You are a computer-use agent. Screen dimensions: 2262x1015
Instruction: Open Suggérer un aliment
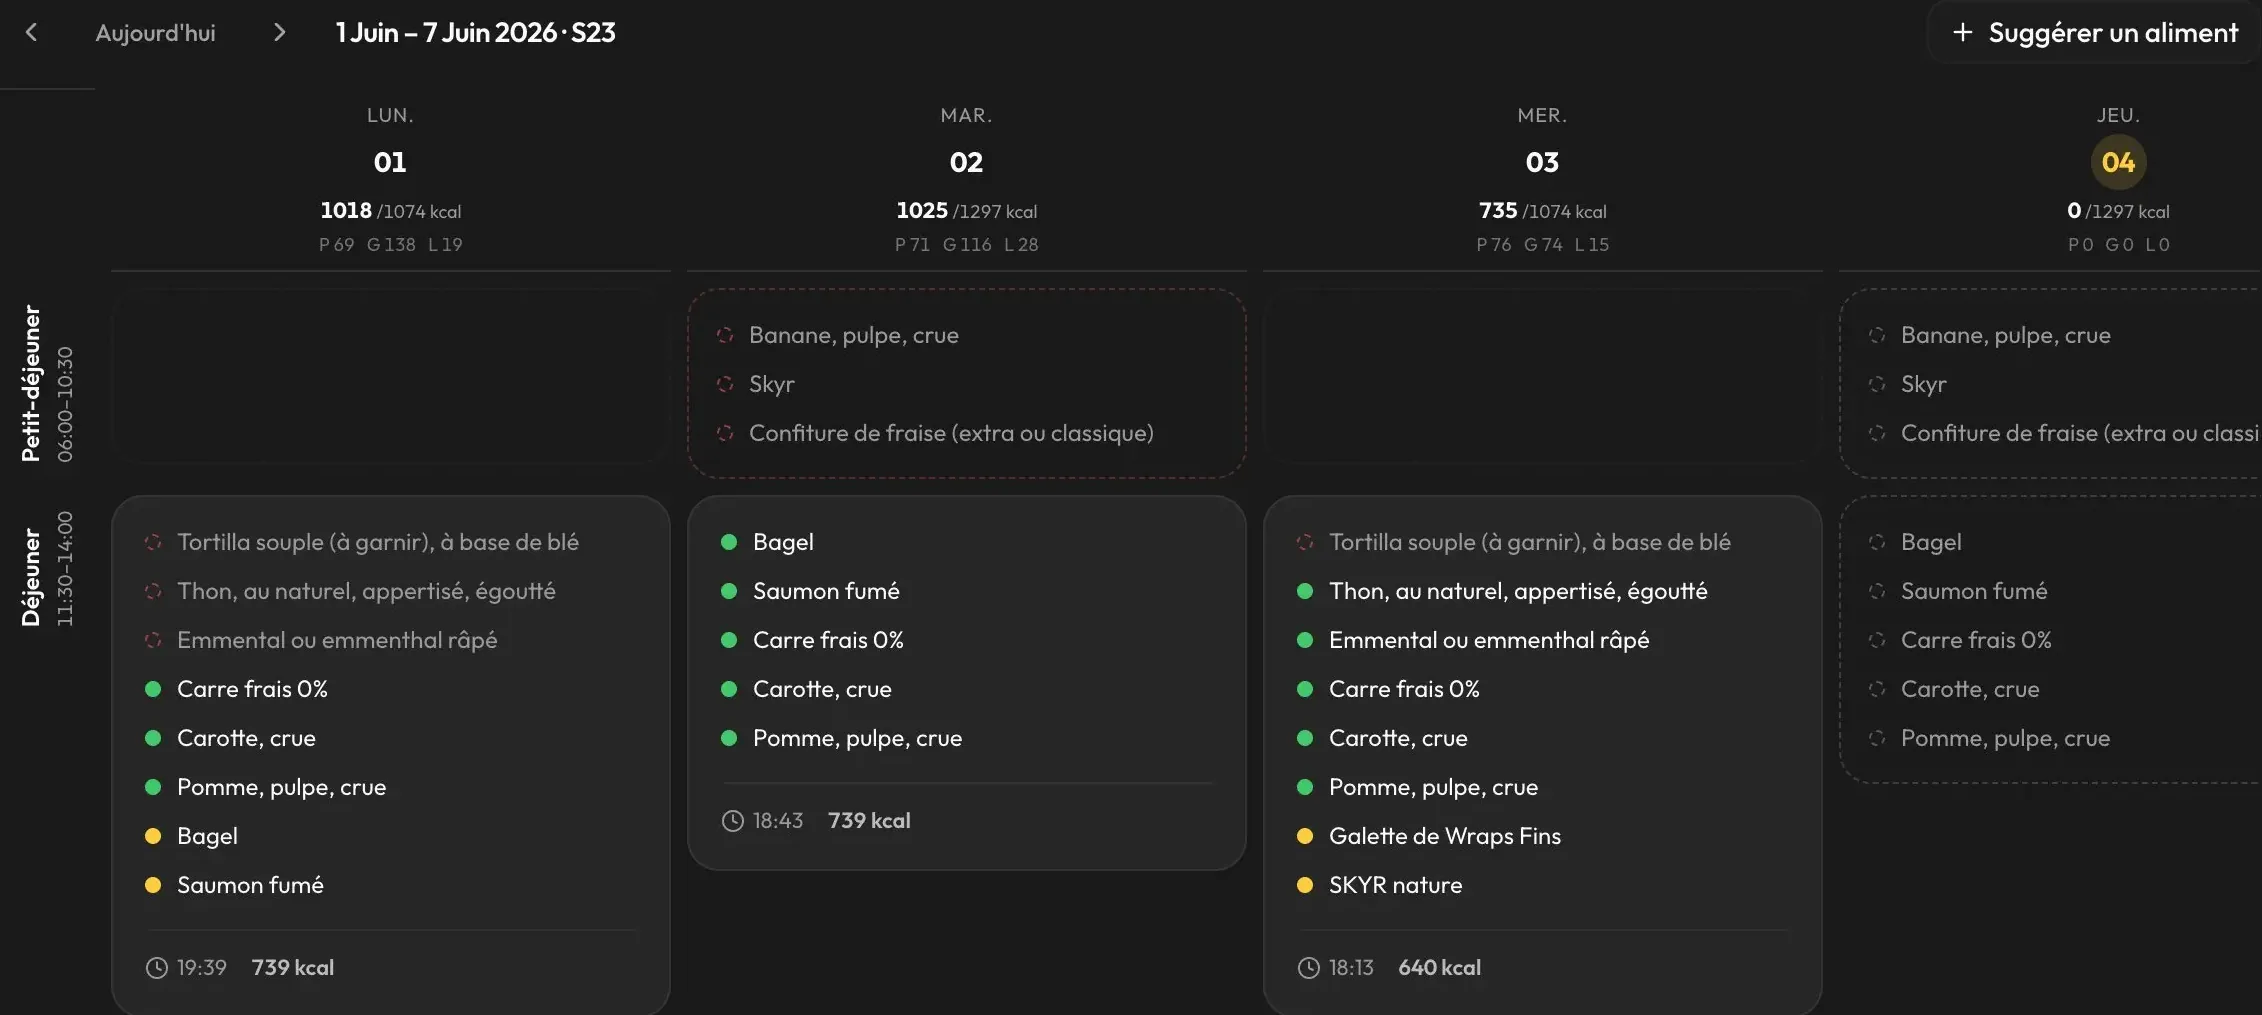[x=2095, y=33]
